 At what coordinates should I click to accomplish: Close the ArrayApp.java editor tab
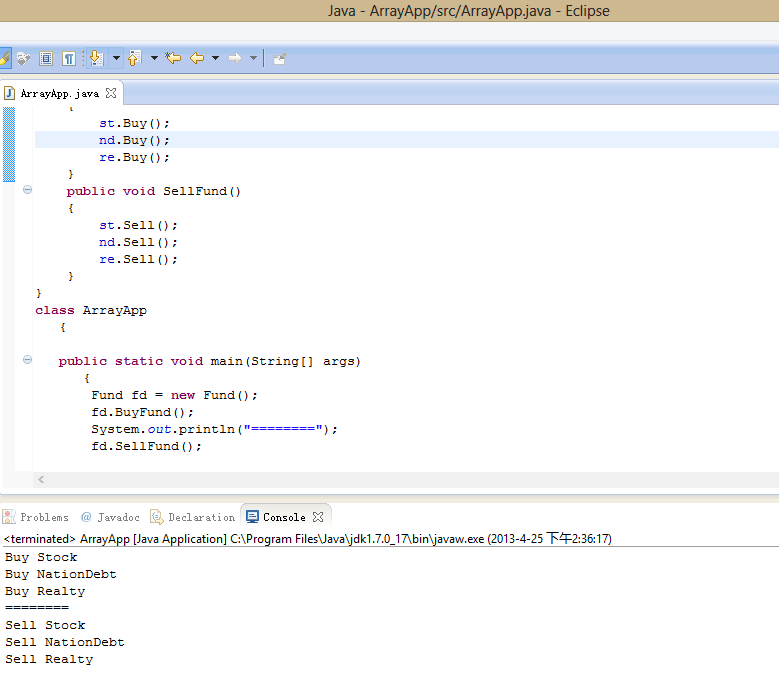point(111,93)
